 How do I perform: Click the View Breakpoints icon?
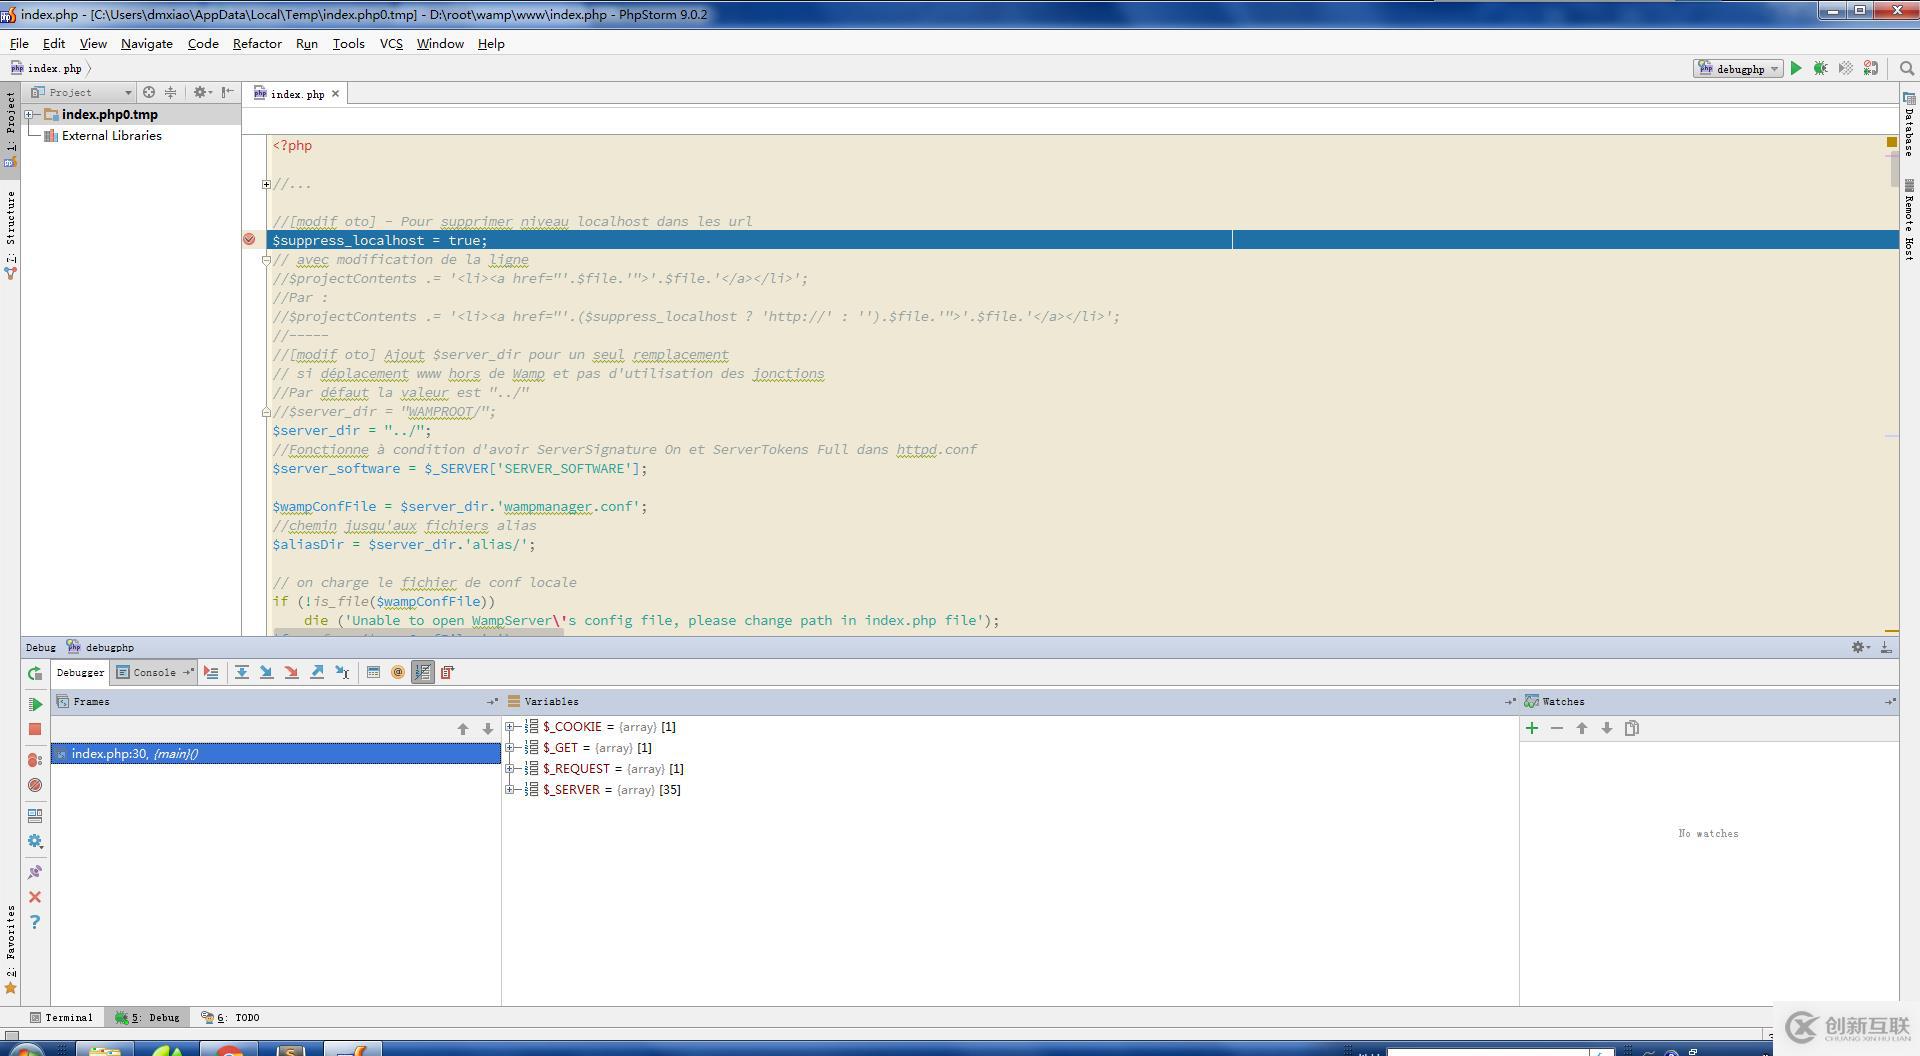coord(35,760)
